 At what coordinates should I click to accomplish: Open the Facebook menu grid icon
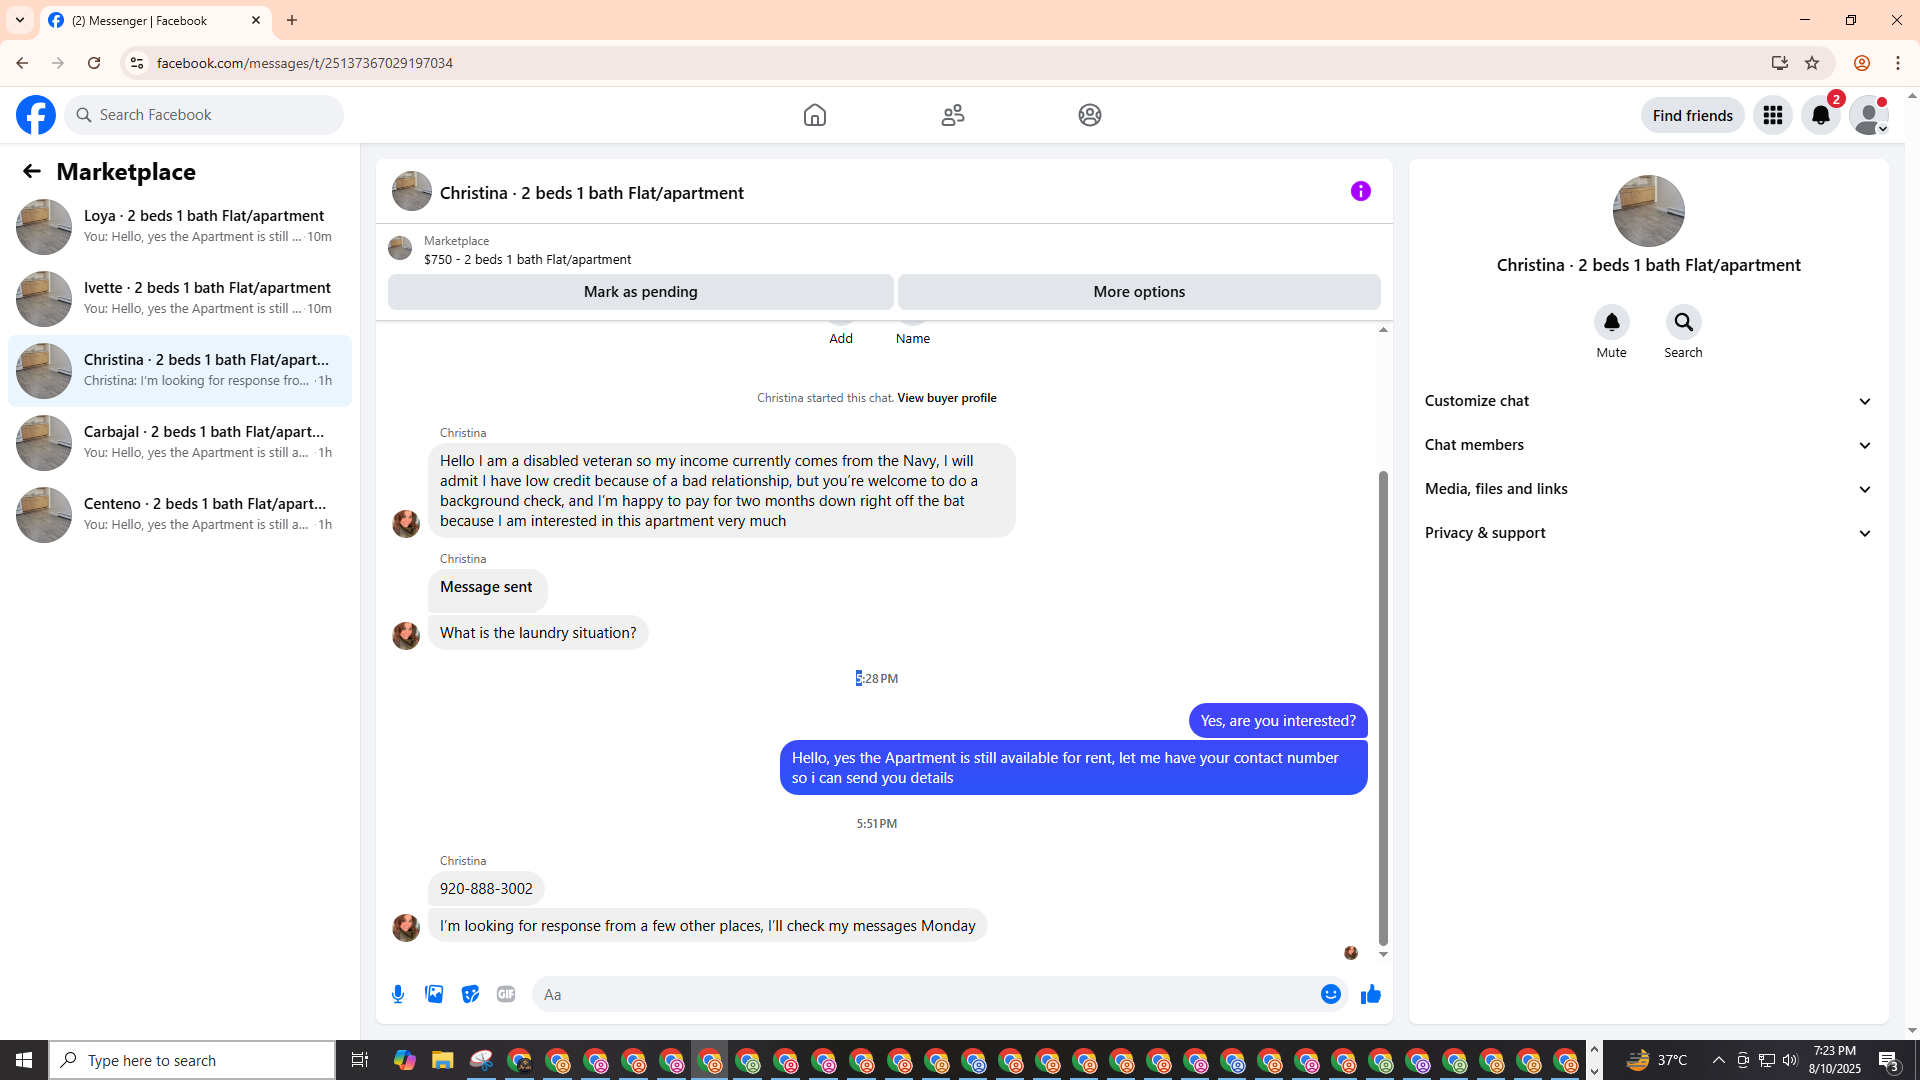tap(1772, 115)
